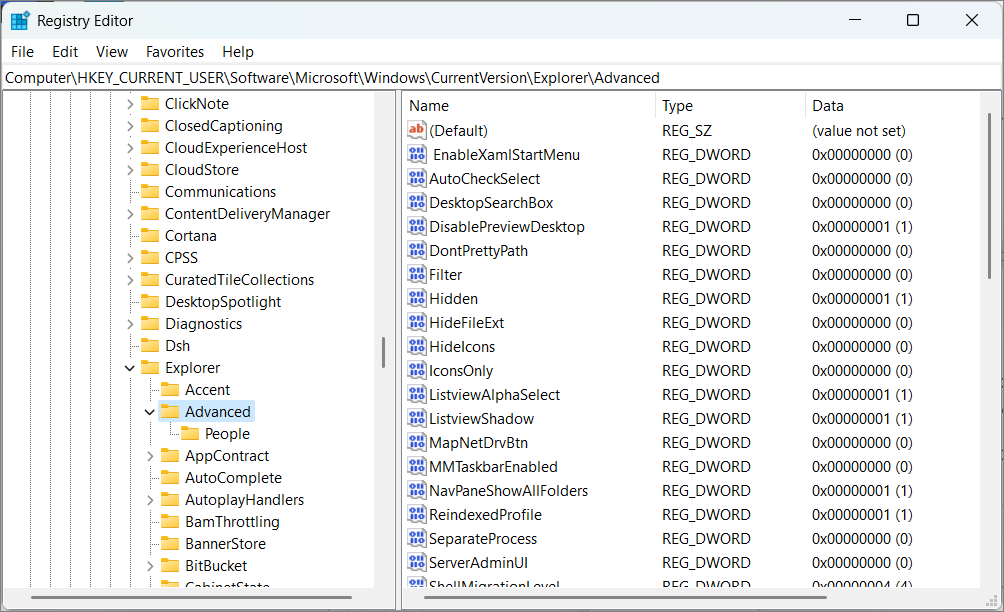The height and width of the screenshot is (612, 1004).
Task: Expand the BitBucket key
Action: click(148, 565)
